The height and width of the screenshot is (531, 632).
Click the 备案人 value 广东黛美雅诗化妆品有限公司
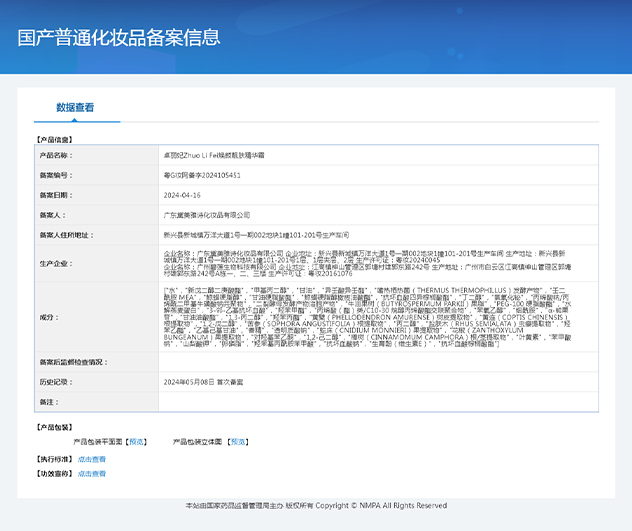207,215
